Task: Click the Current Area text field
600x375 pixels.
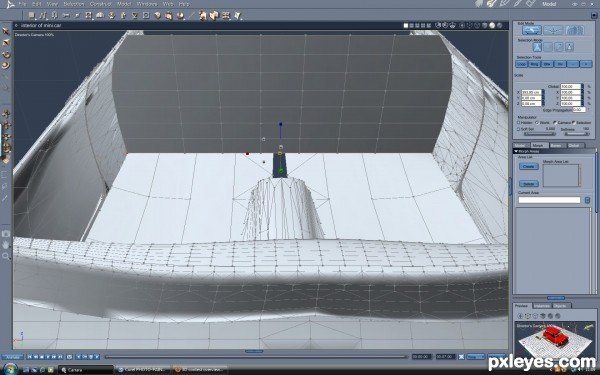Action: [549, 200]
